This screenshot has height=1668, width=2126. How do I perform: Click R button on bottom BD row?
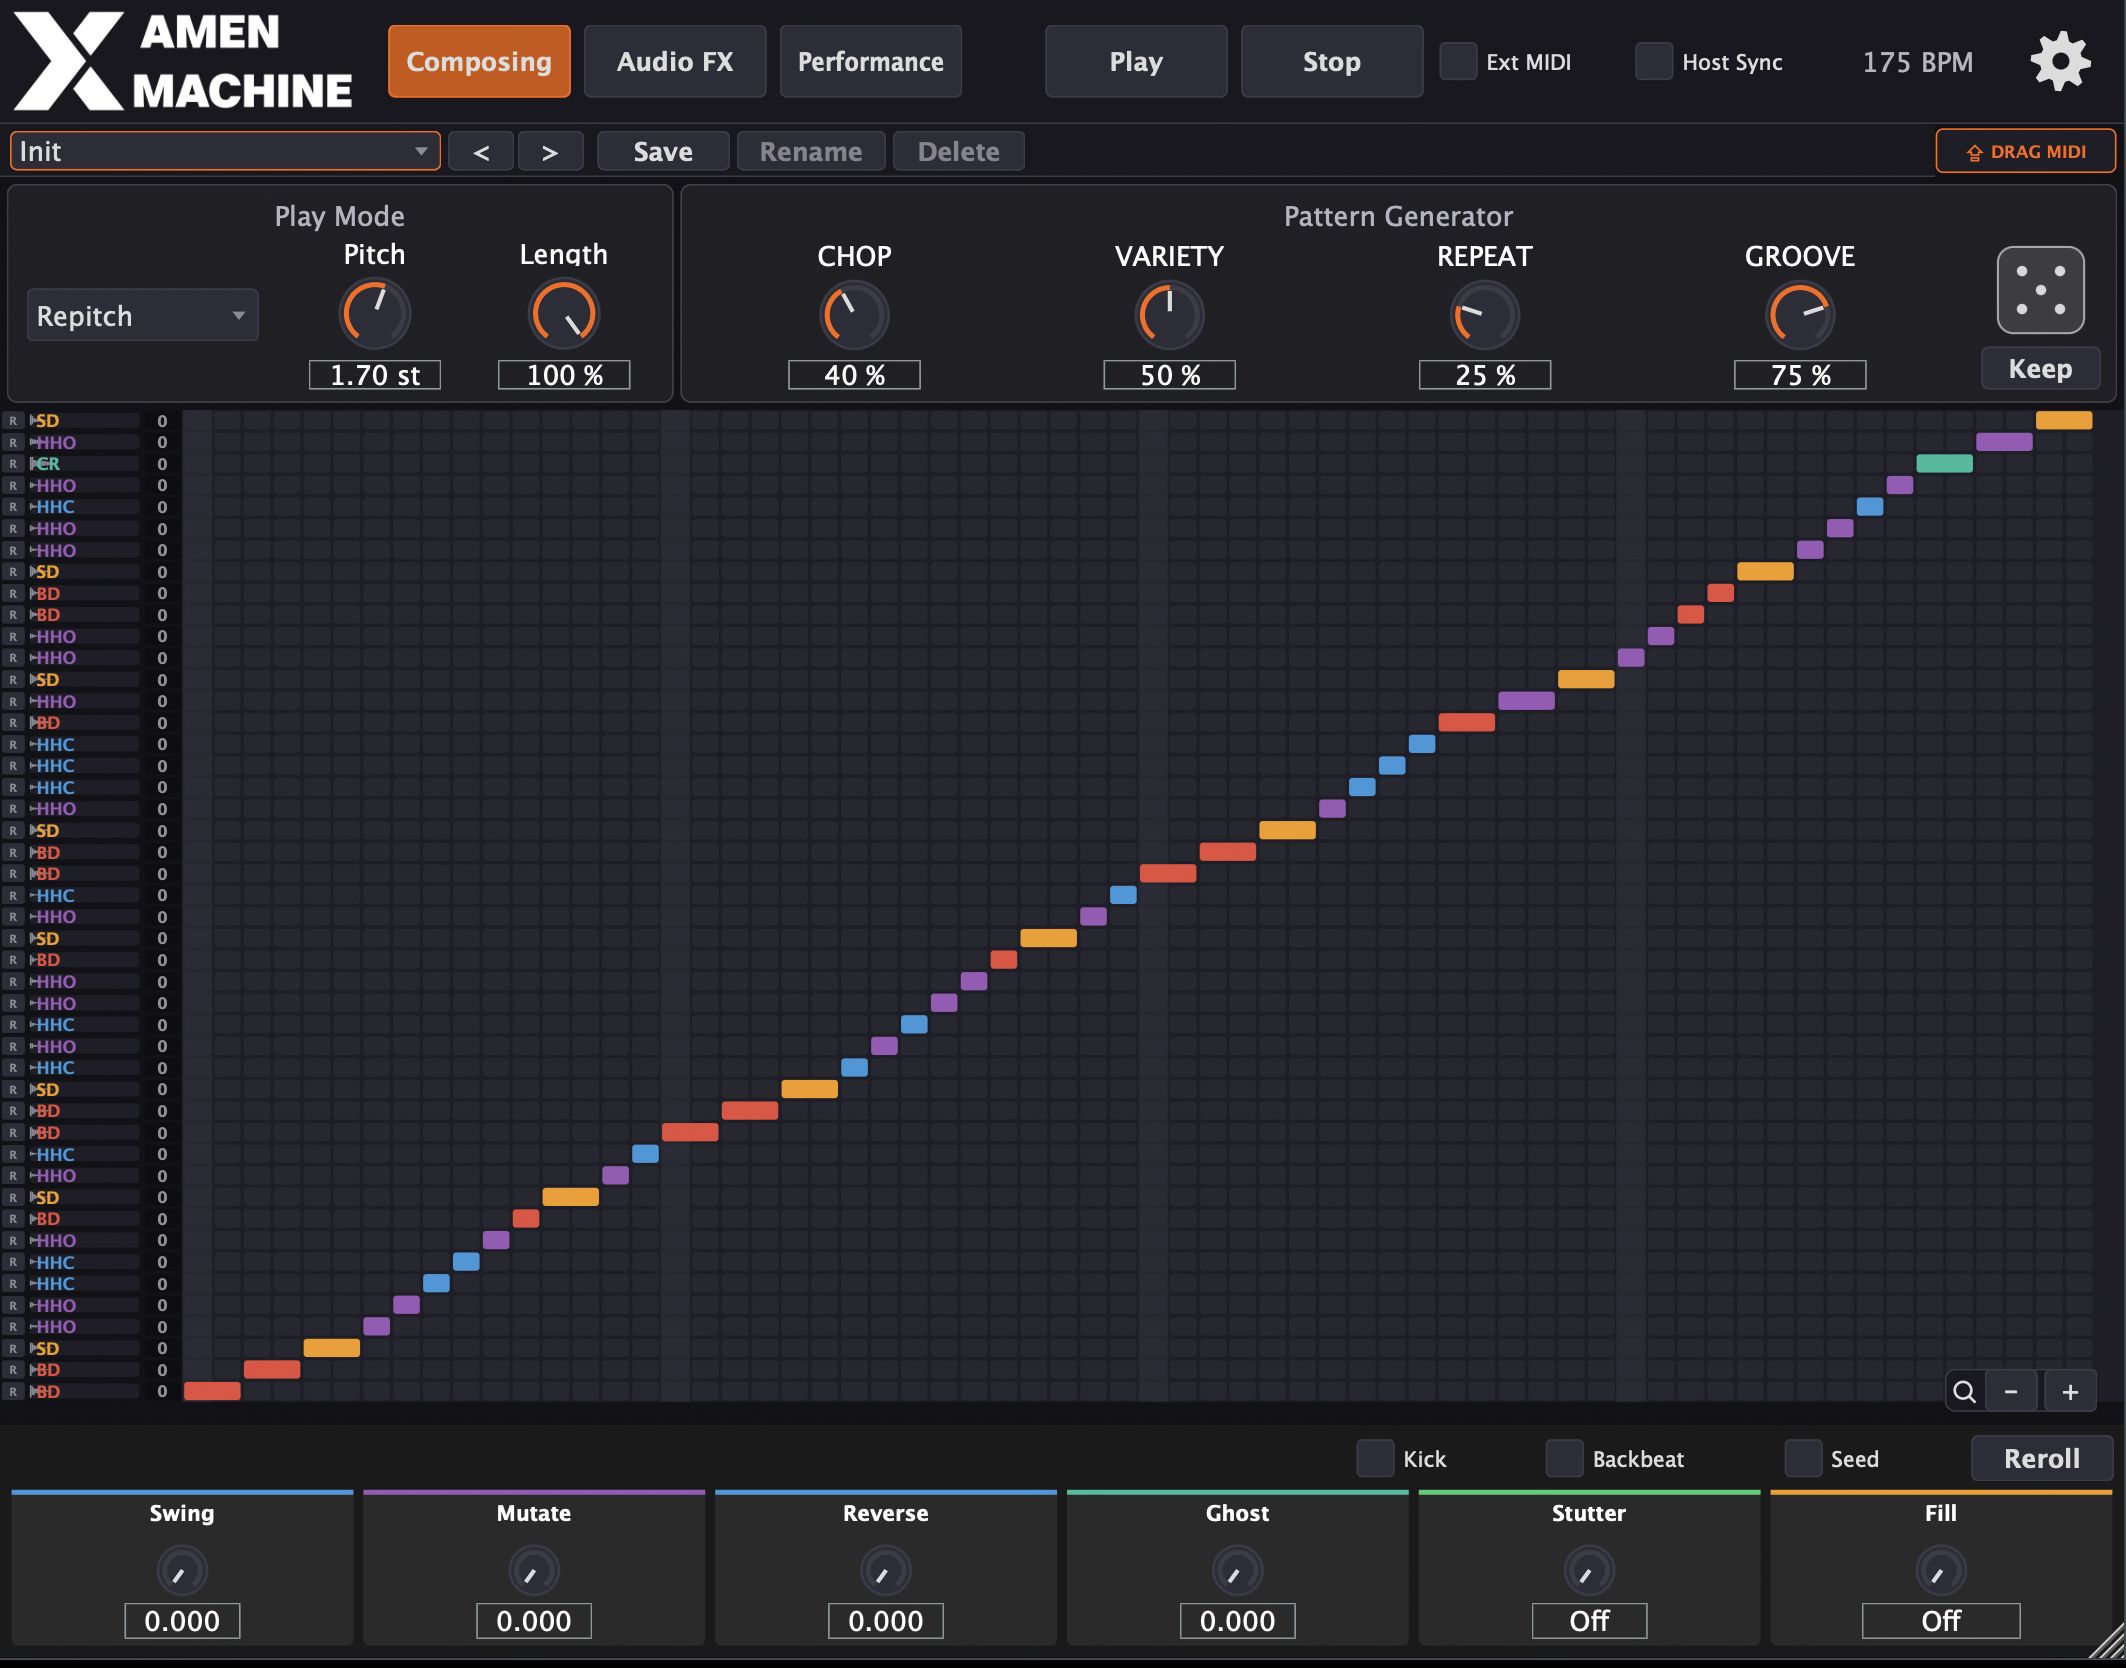[x=13, y=1392]
